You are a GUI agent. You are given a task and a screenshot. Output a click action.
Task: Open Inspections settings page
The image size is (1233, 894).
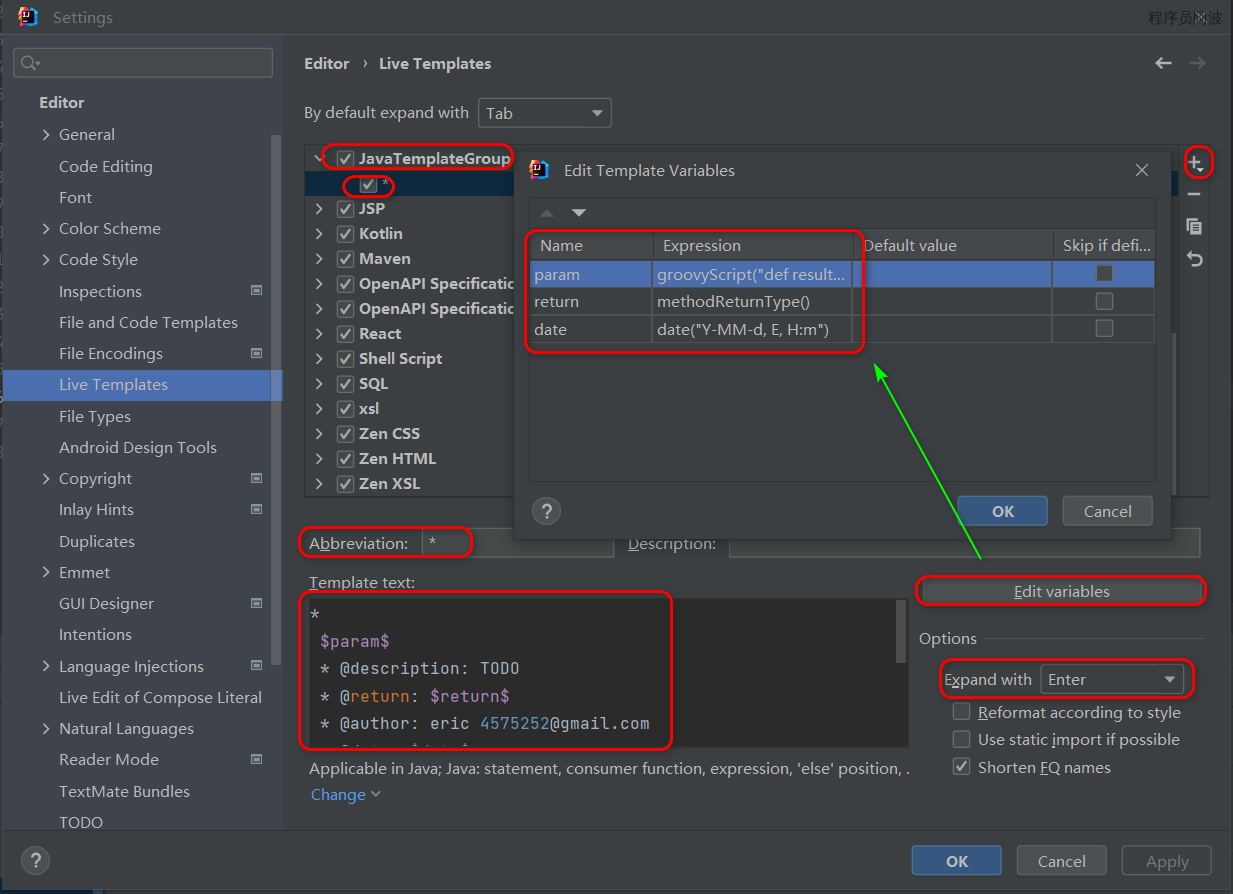100,291
